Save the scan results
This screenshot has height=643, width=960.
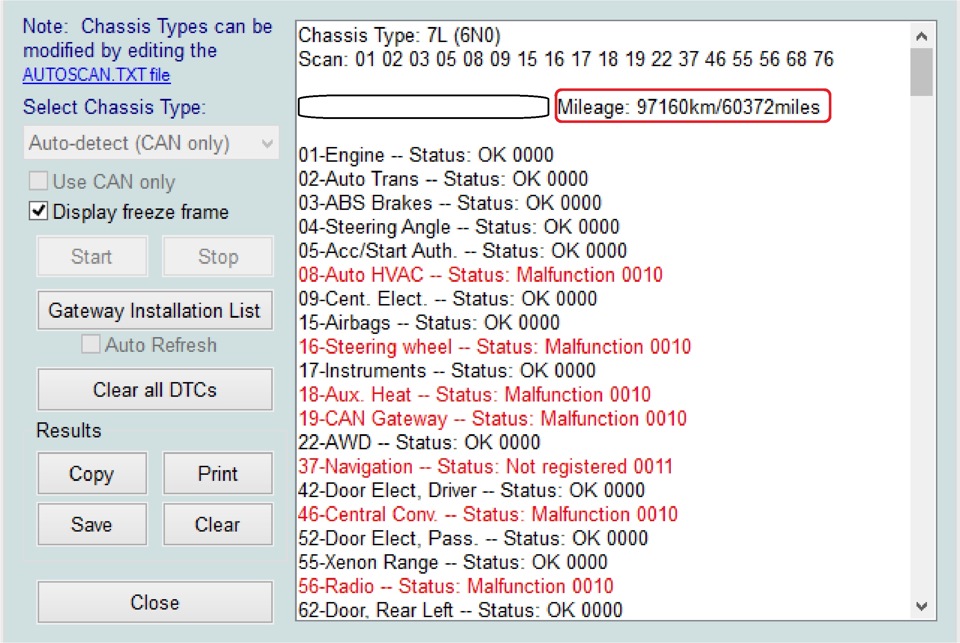(x=92, y=524)
